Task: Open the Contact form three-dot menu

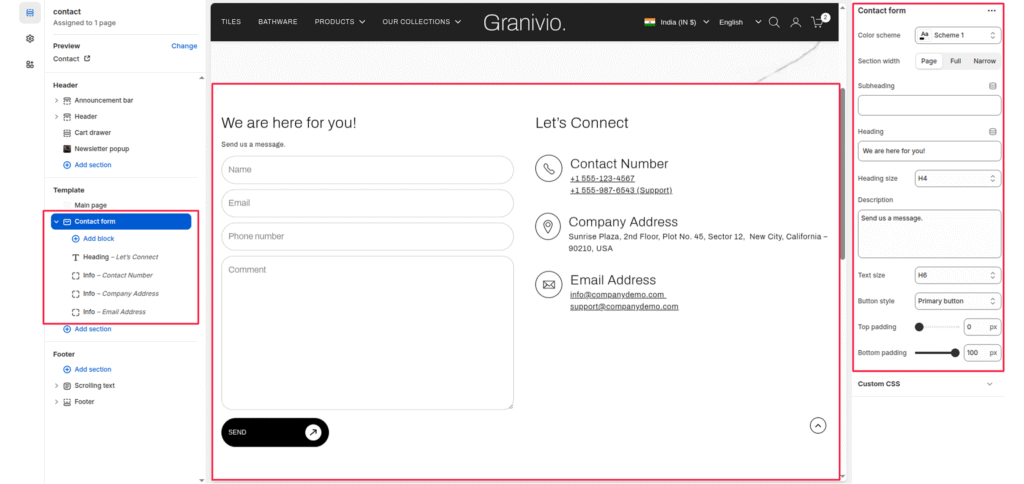Action: tap(991, 11)
